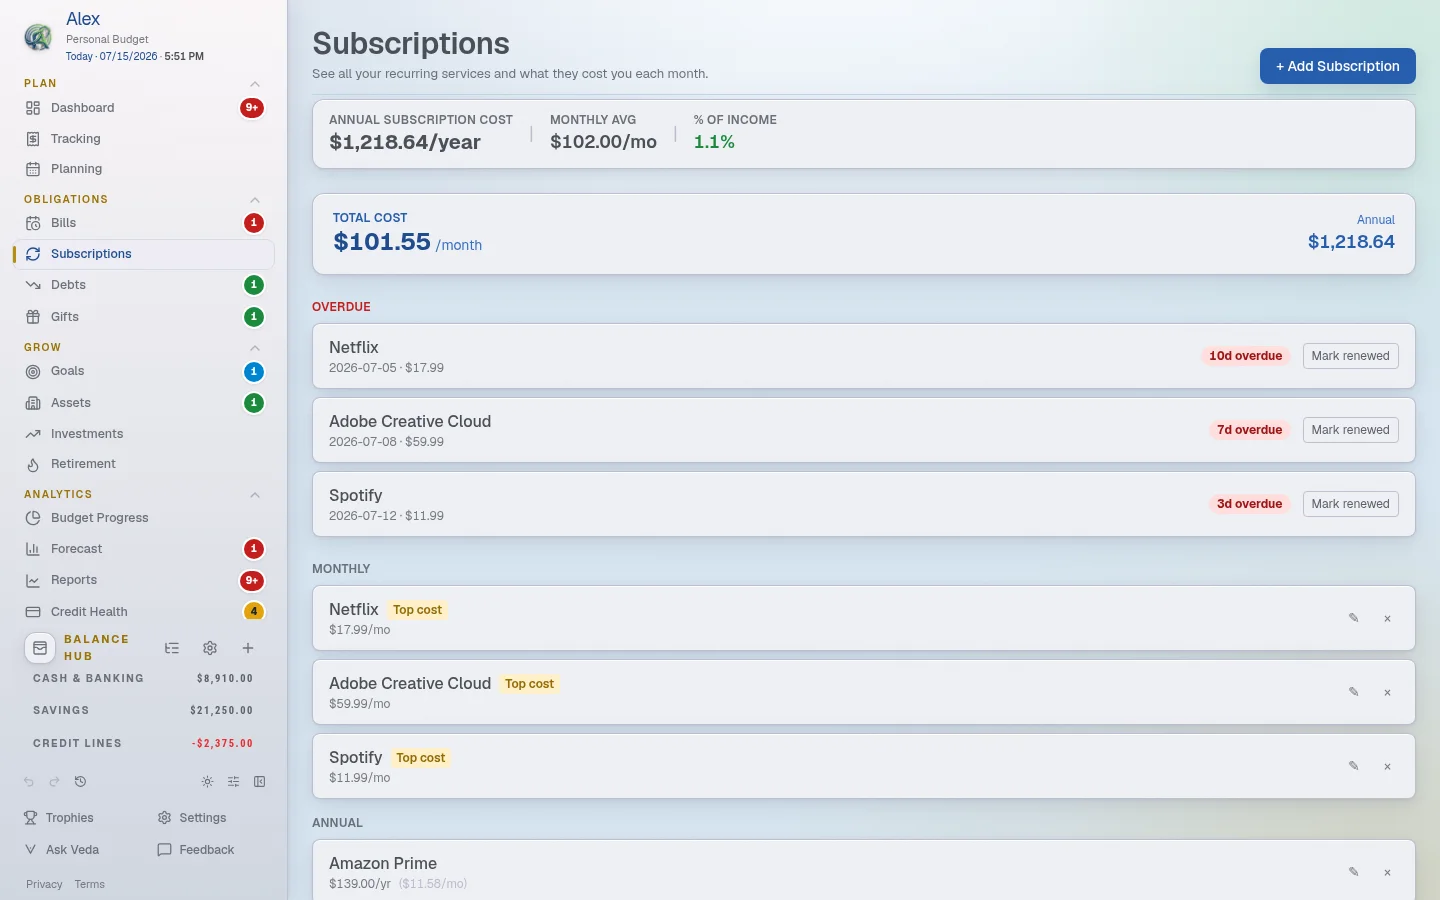Click the '3d overdue' Spotify tag
Image resolution: width=1440 pixels, height=900 pixels.
(x=1249, y=504)
